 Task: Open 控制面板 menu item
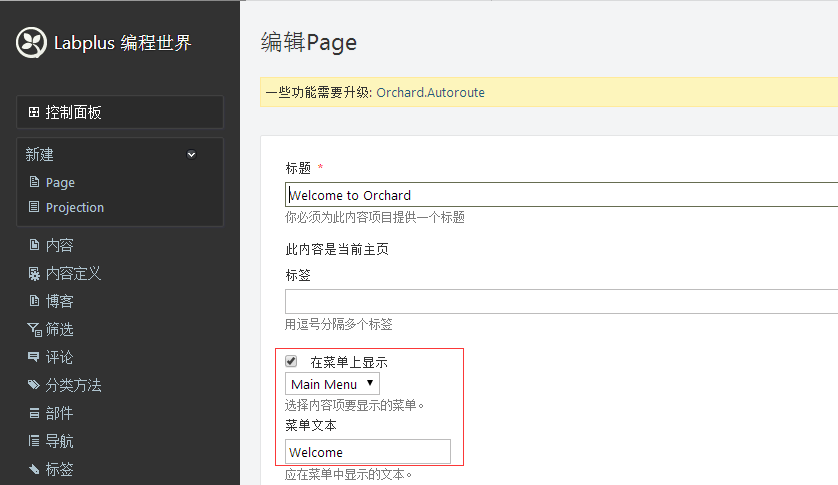point(120,112)
